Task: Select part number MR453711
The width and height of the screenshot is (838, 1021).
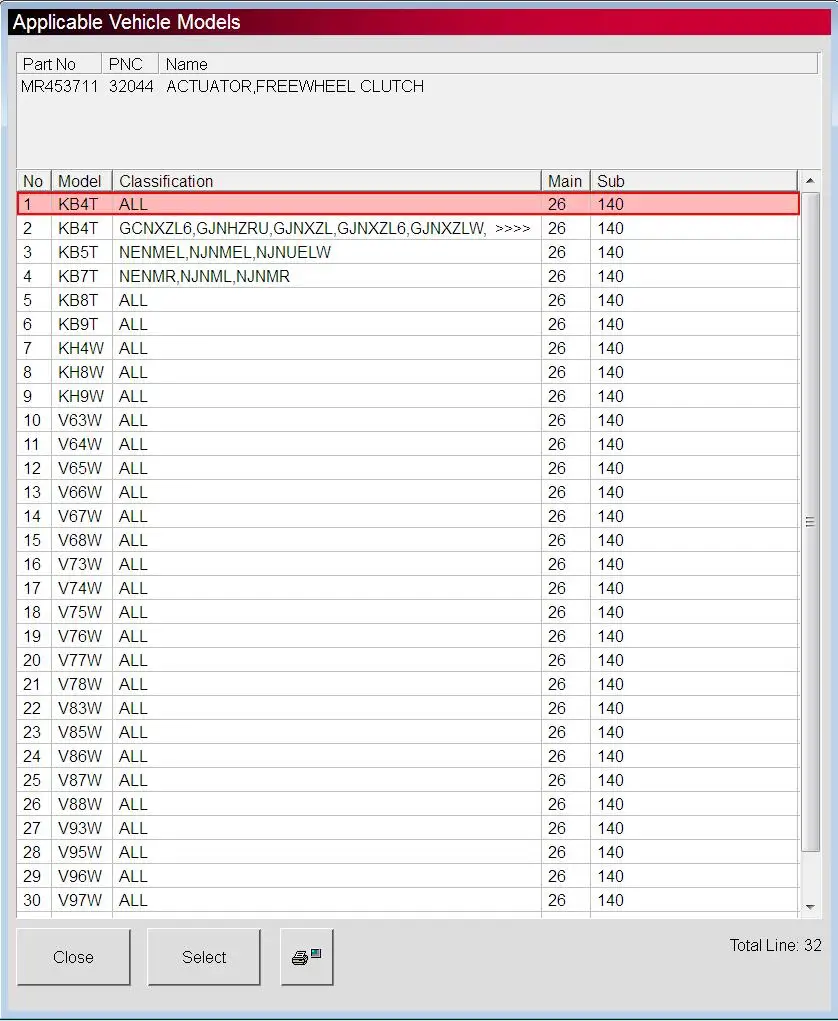Action: 59,87
